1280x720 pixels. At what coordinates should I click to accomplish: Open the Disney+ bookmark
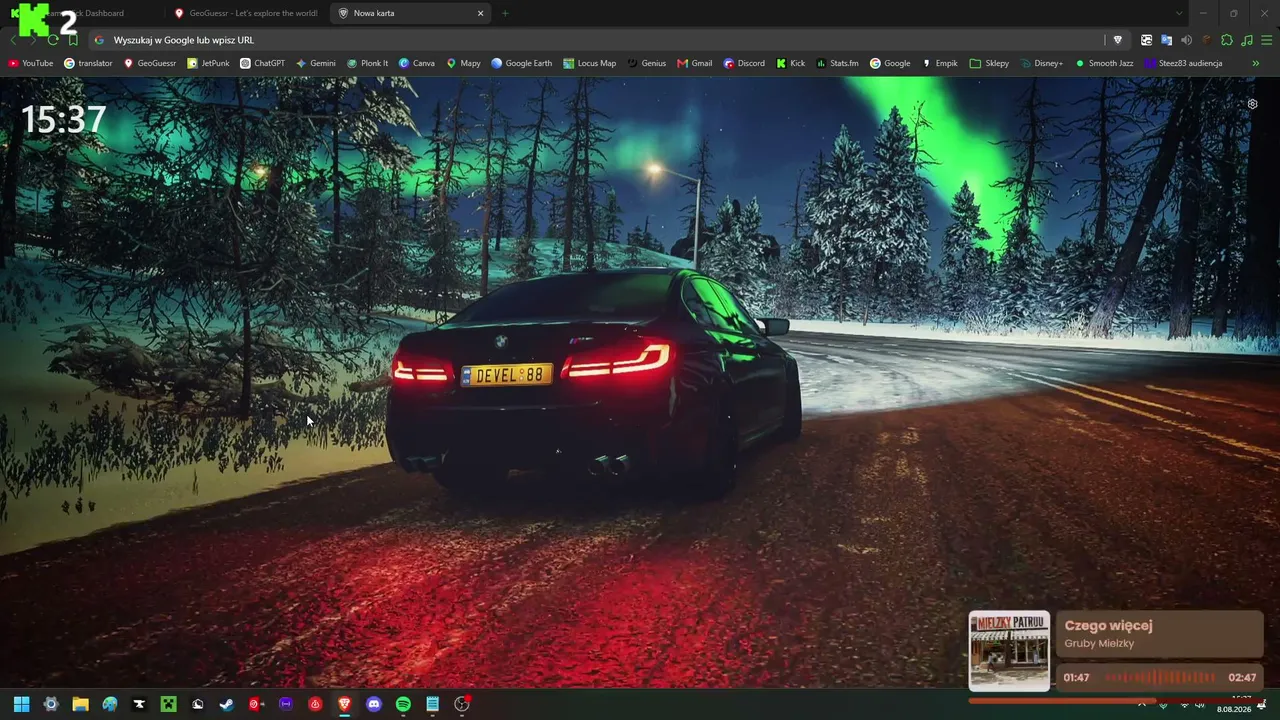[x=1041, y=63]
